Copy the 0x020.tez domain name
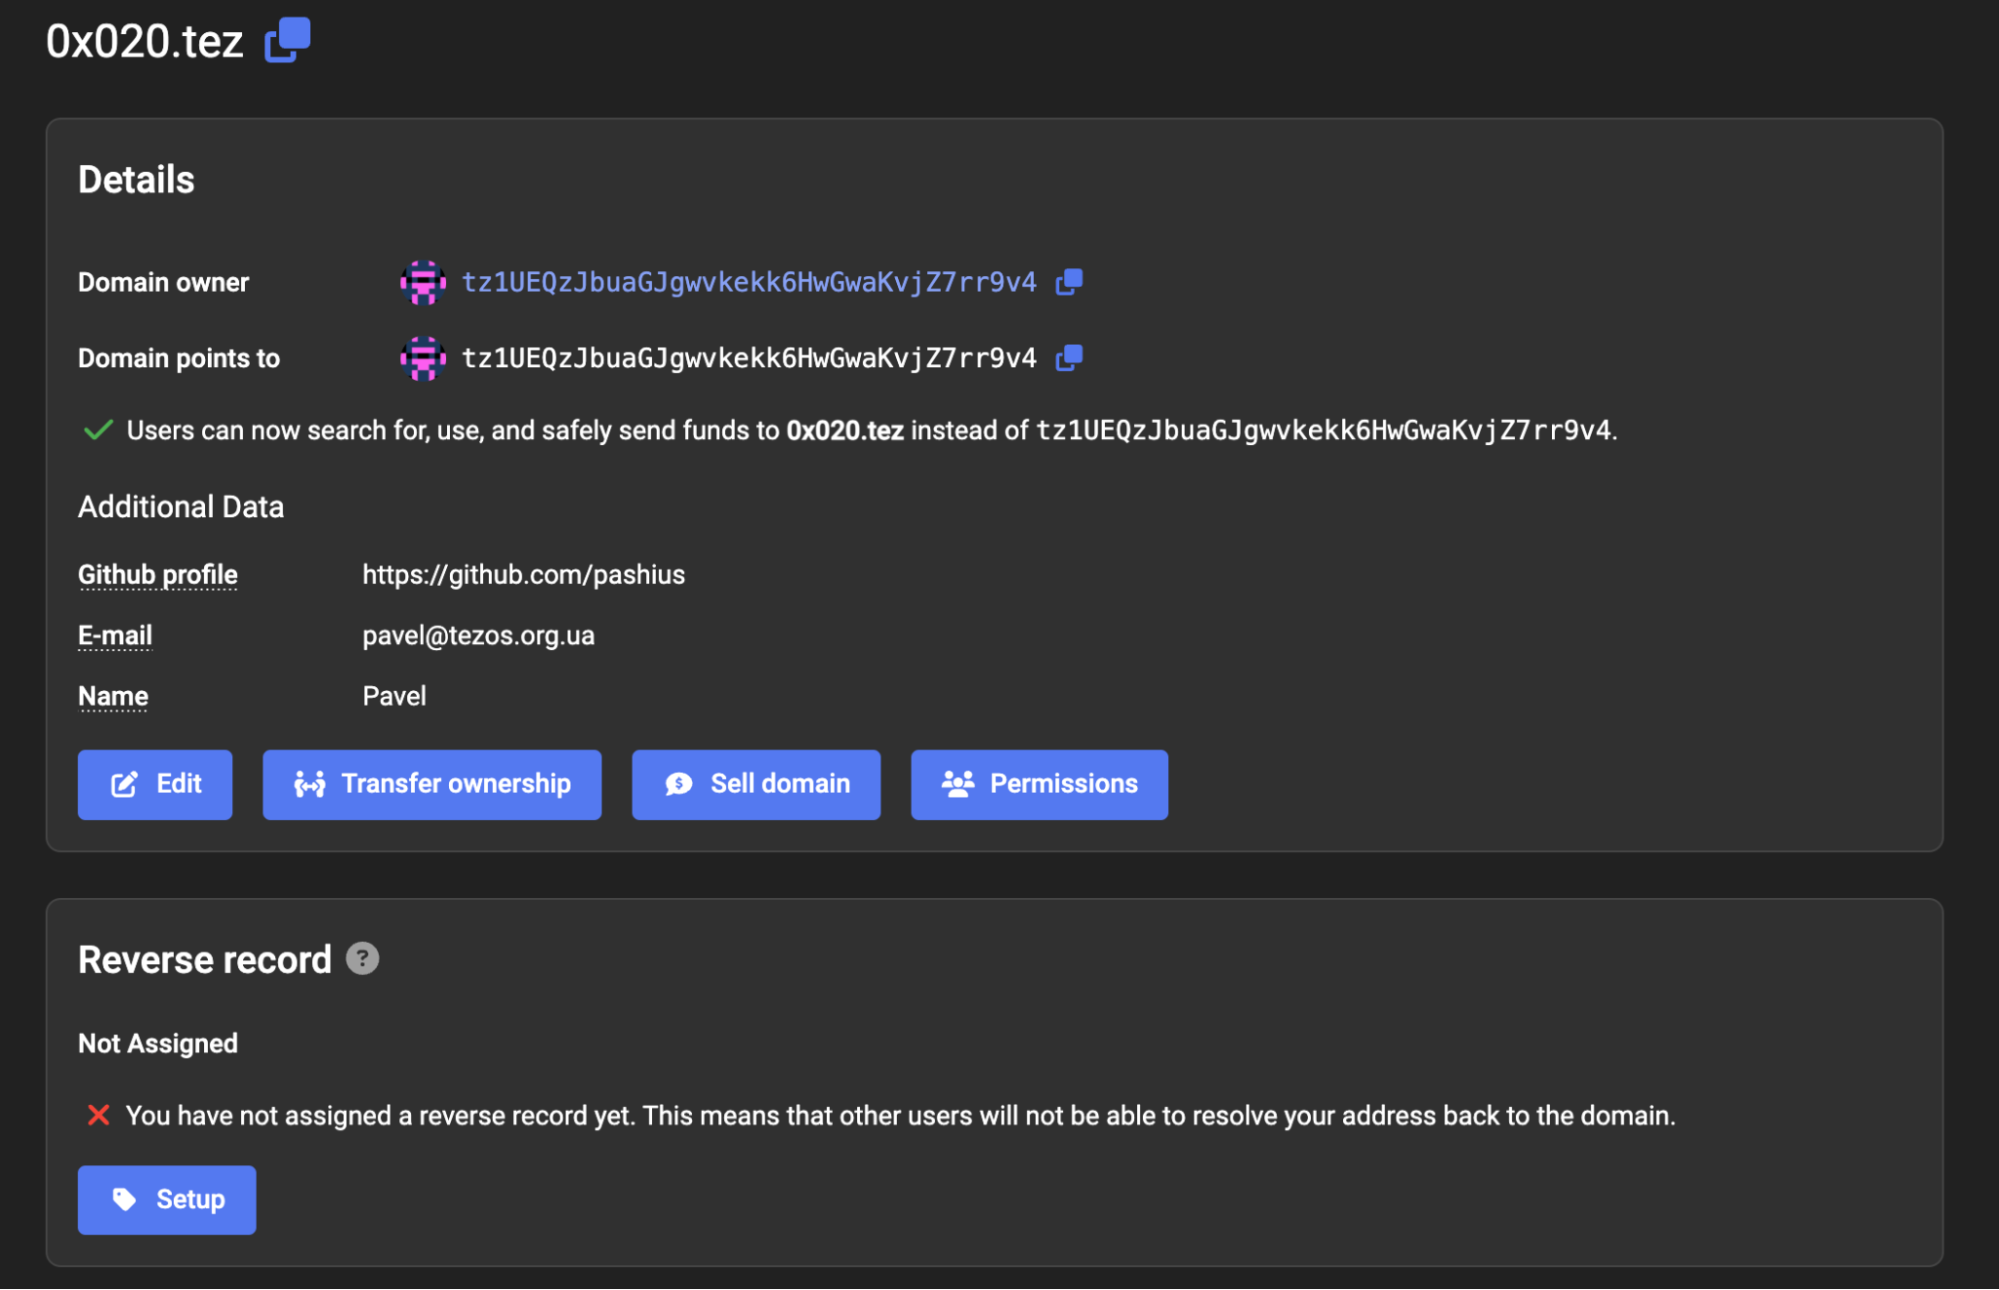The image size is (1999, 1290). [288, 40]
